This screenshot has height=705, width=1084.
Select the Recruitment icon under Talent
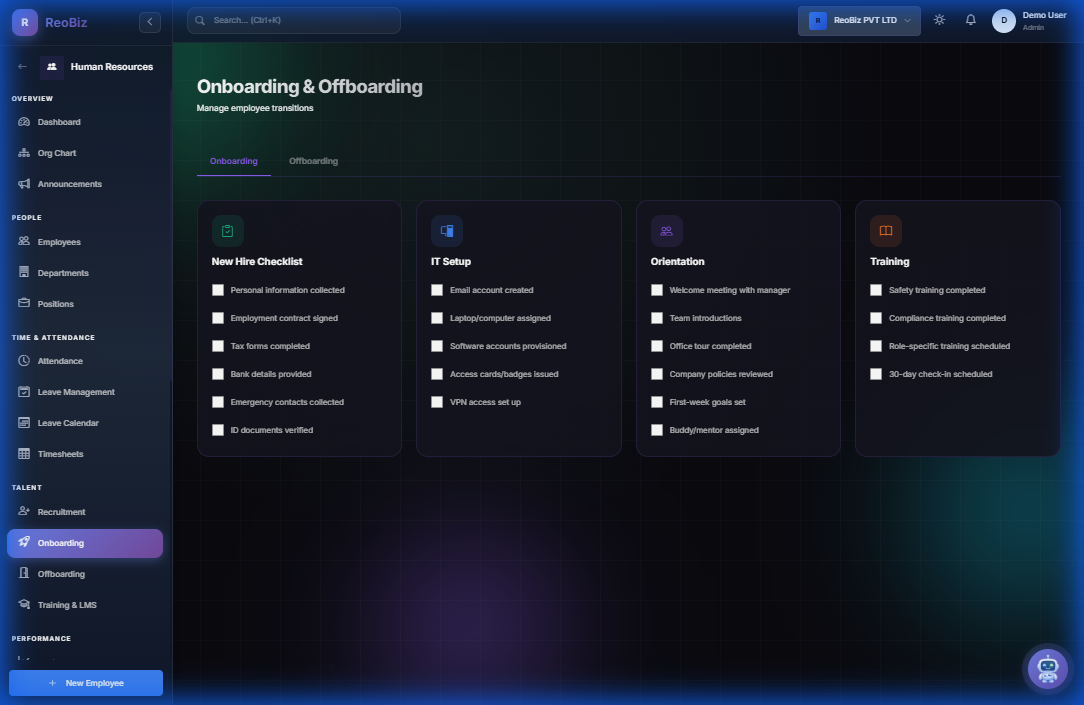point(22,511)
